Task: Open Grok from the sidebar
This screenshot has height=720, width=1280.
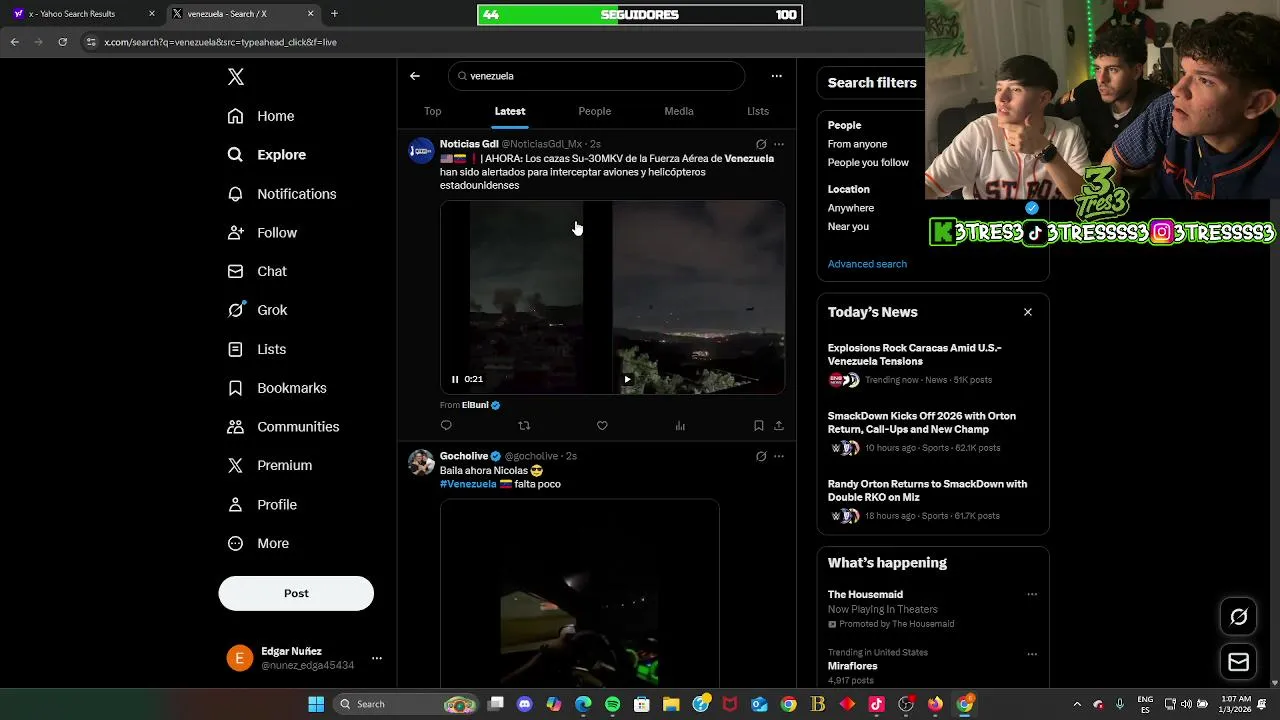Action: [x=257, y=310]
